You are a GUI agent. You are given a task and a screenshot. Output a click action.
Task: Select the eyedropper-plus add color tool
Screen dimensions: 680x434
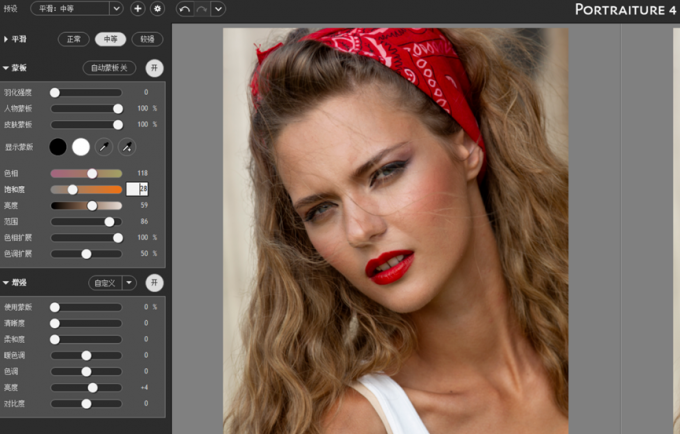point(127,147)
